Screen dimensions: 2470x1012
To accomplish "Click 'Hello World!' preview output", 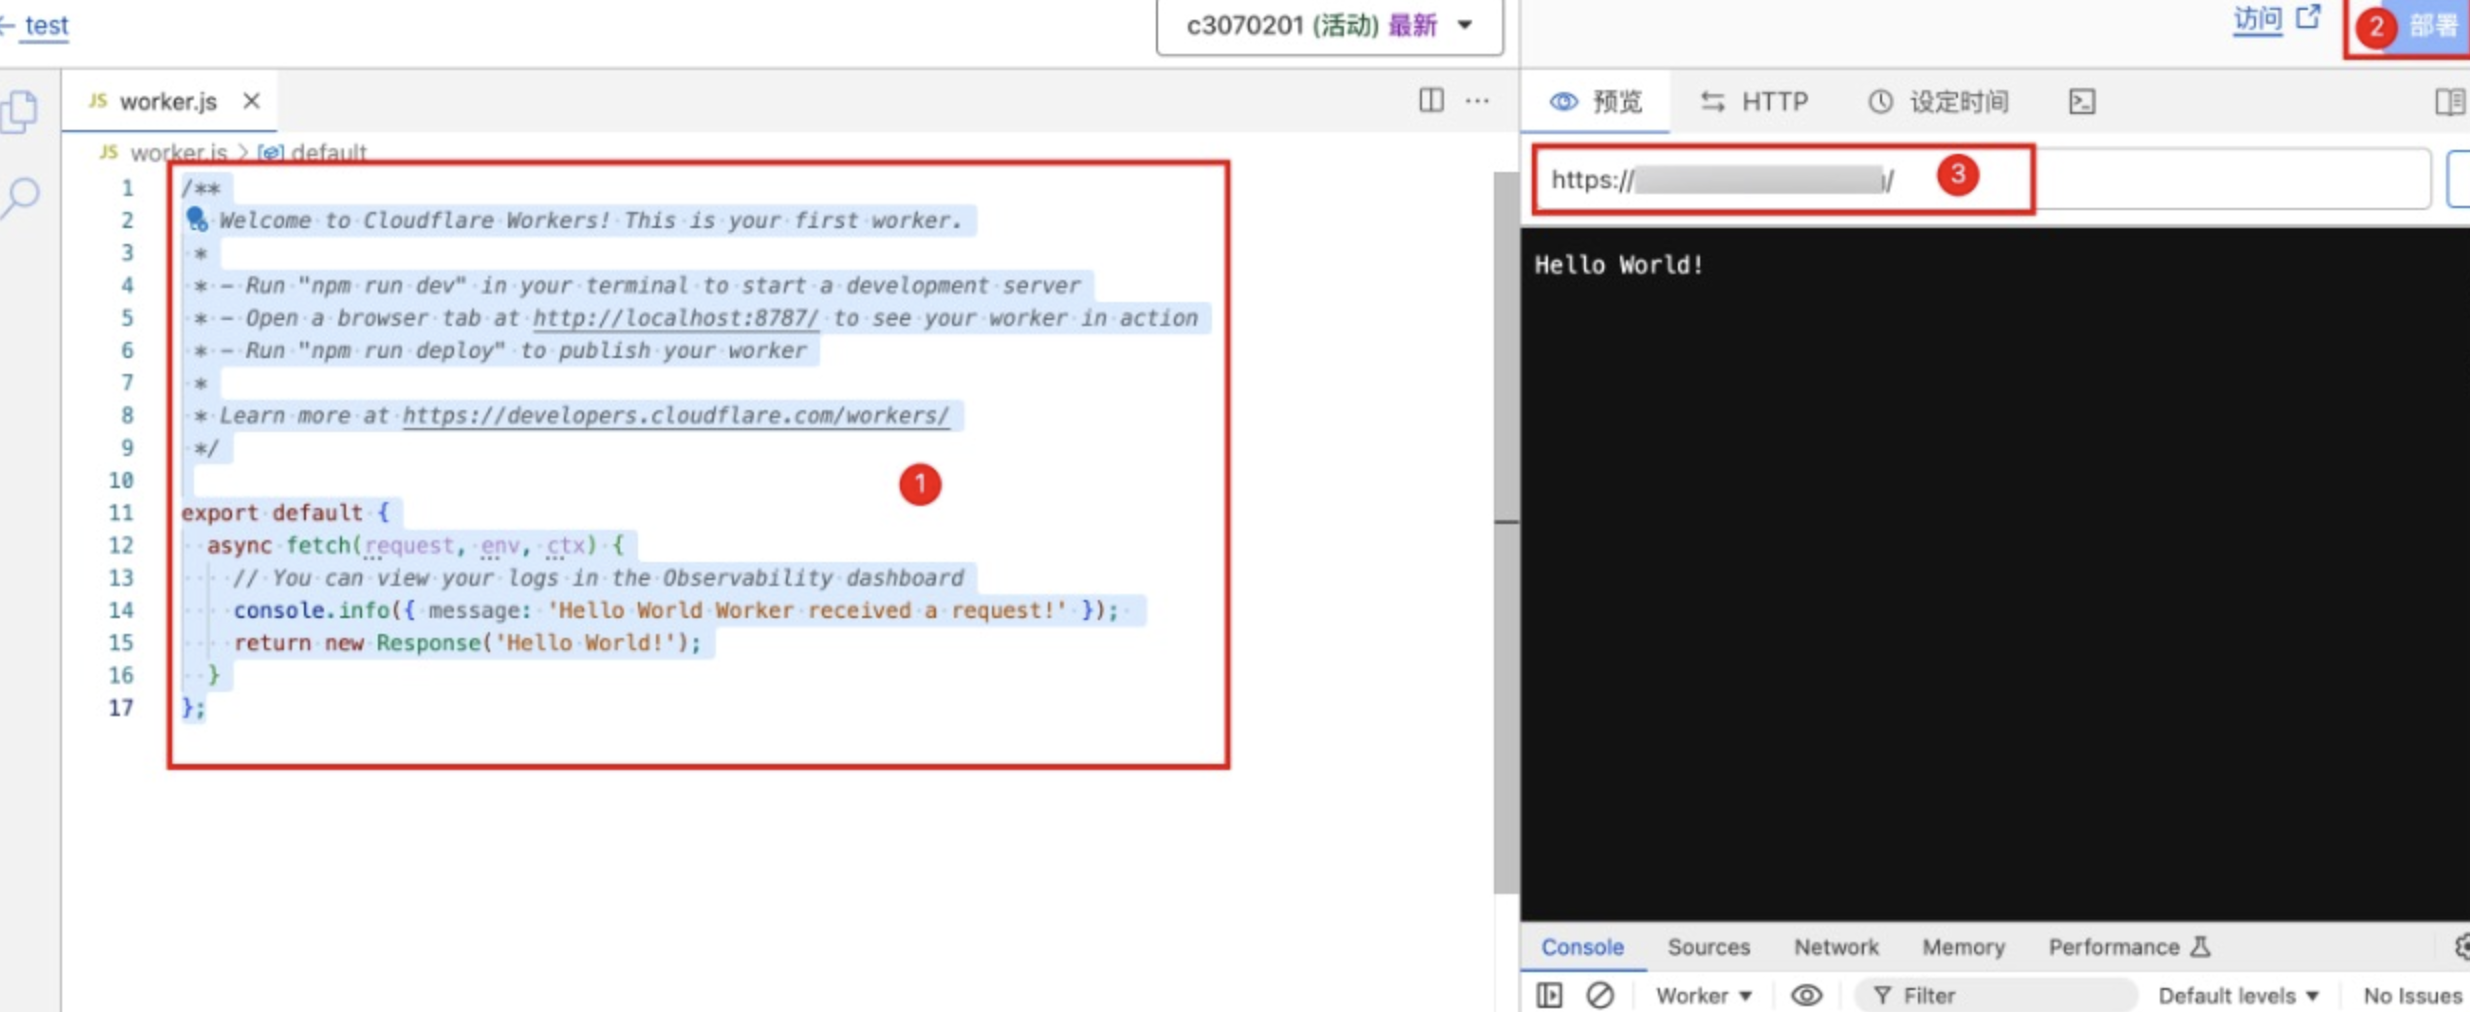I will coord(1619,265).
